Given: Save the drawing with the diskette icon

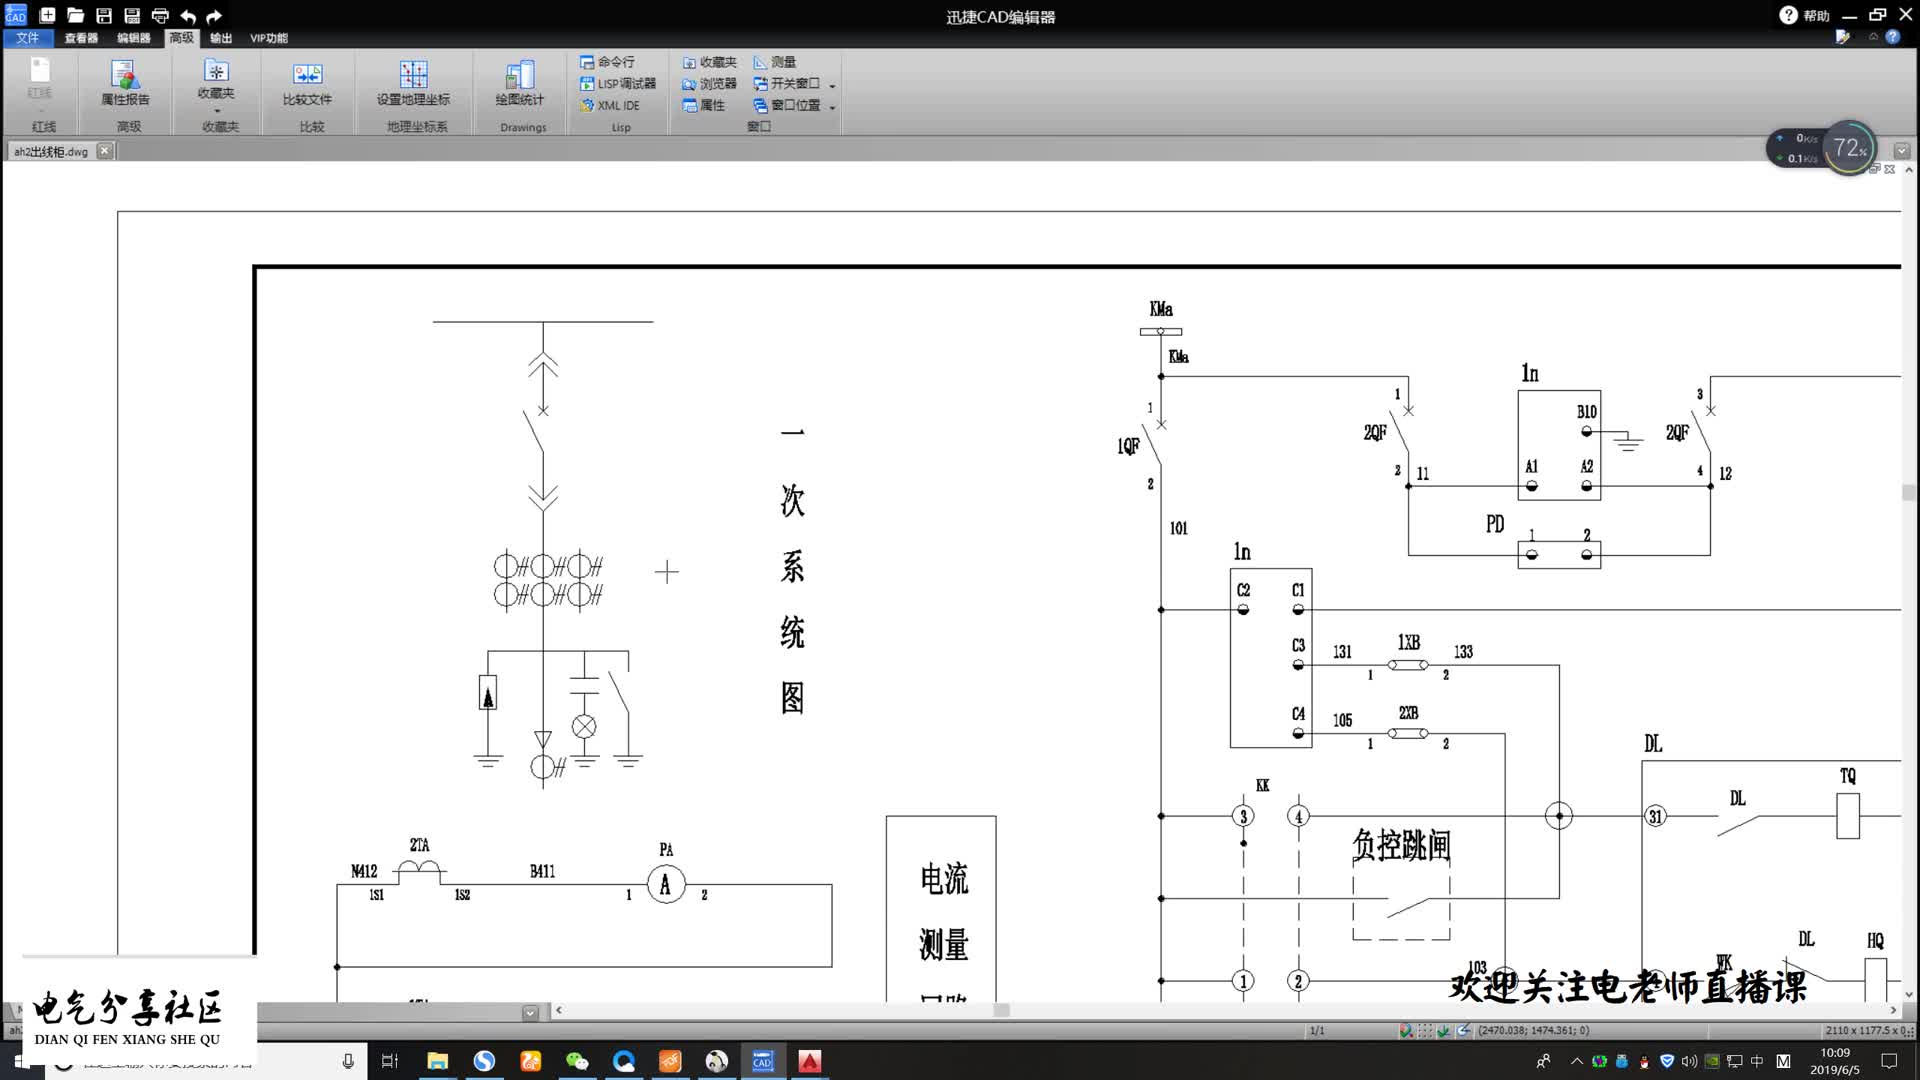Looking at the screenshot, I should (x=103, y=15).
